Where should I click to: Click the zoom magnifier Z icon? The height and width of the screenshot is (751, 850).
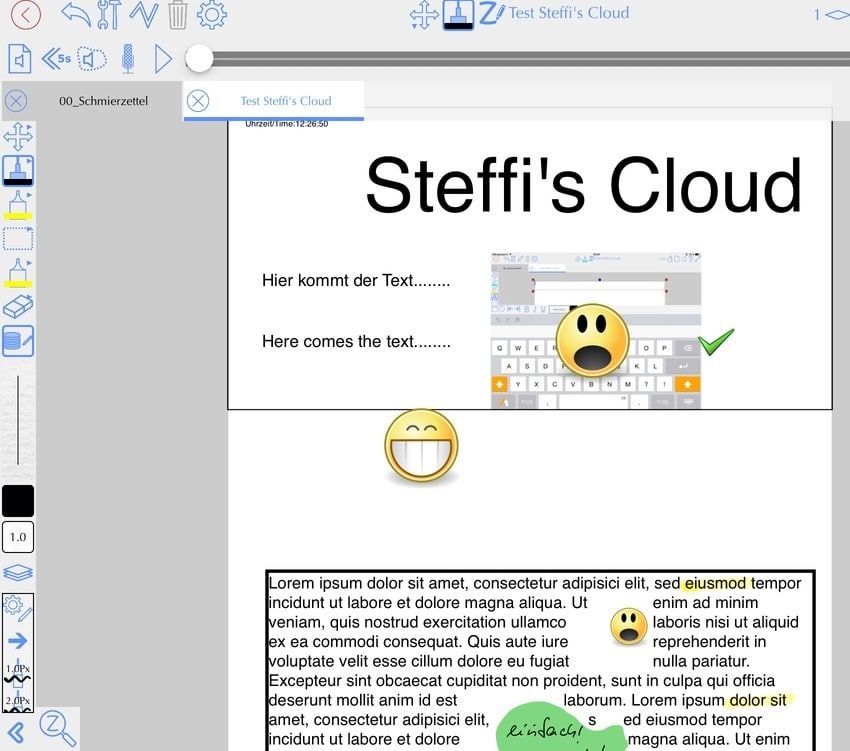pos(57,729)
